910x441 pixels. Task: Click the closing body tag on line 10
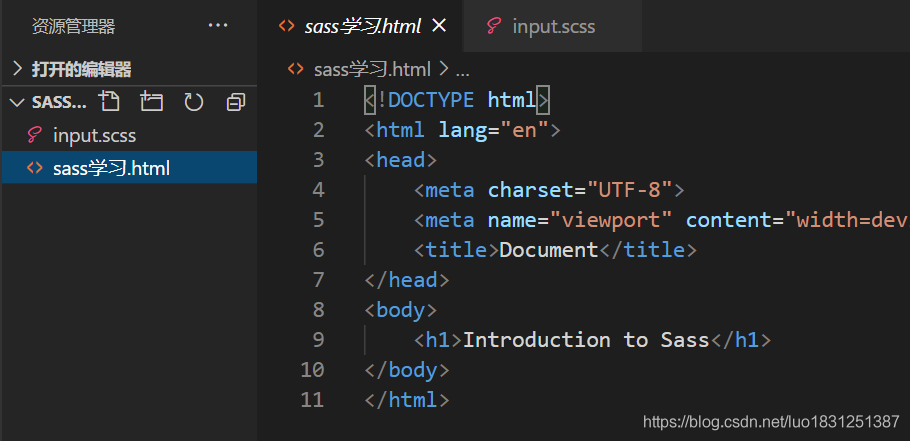407,370
